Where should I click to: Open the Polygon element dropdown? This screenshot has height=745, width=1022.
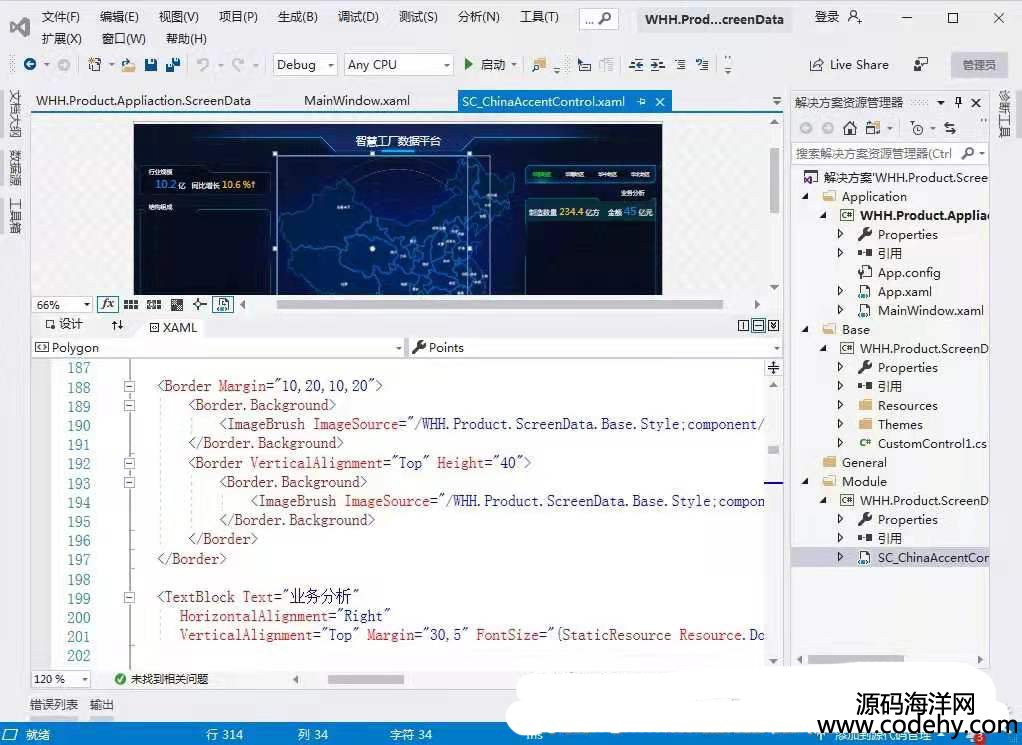pyautogui.click(x=218, y=347)
